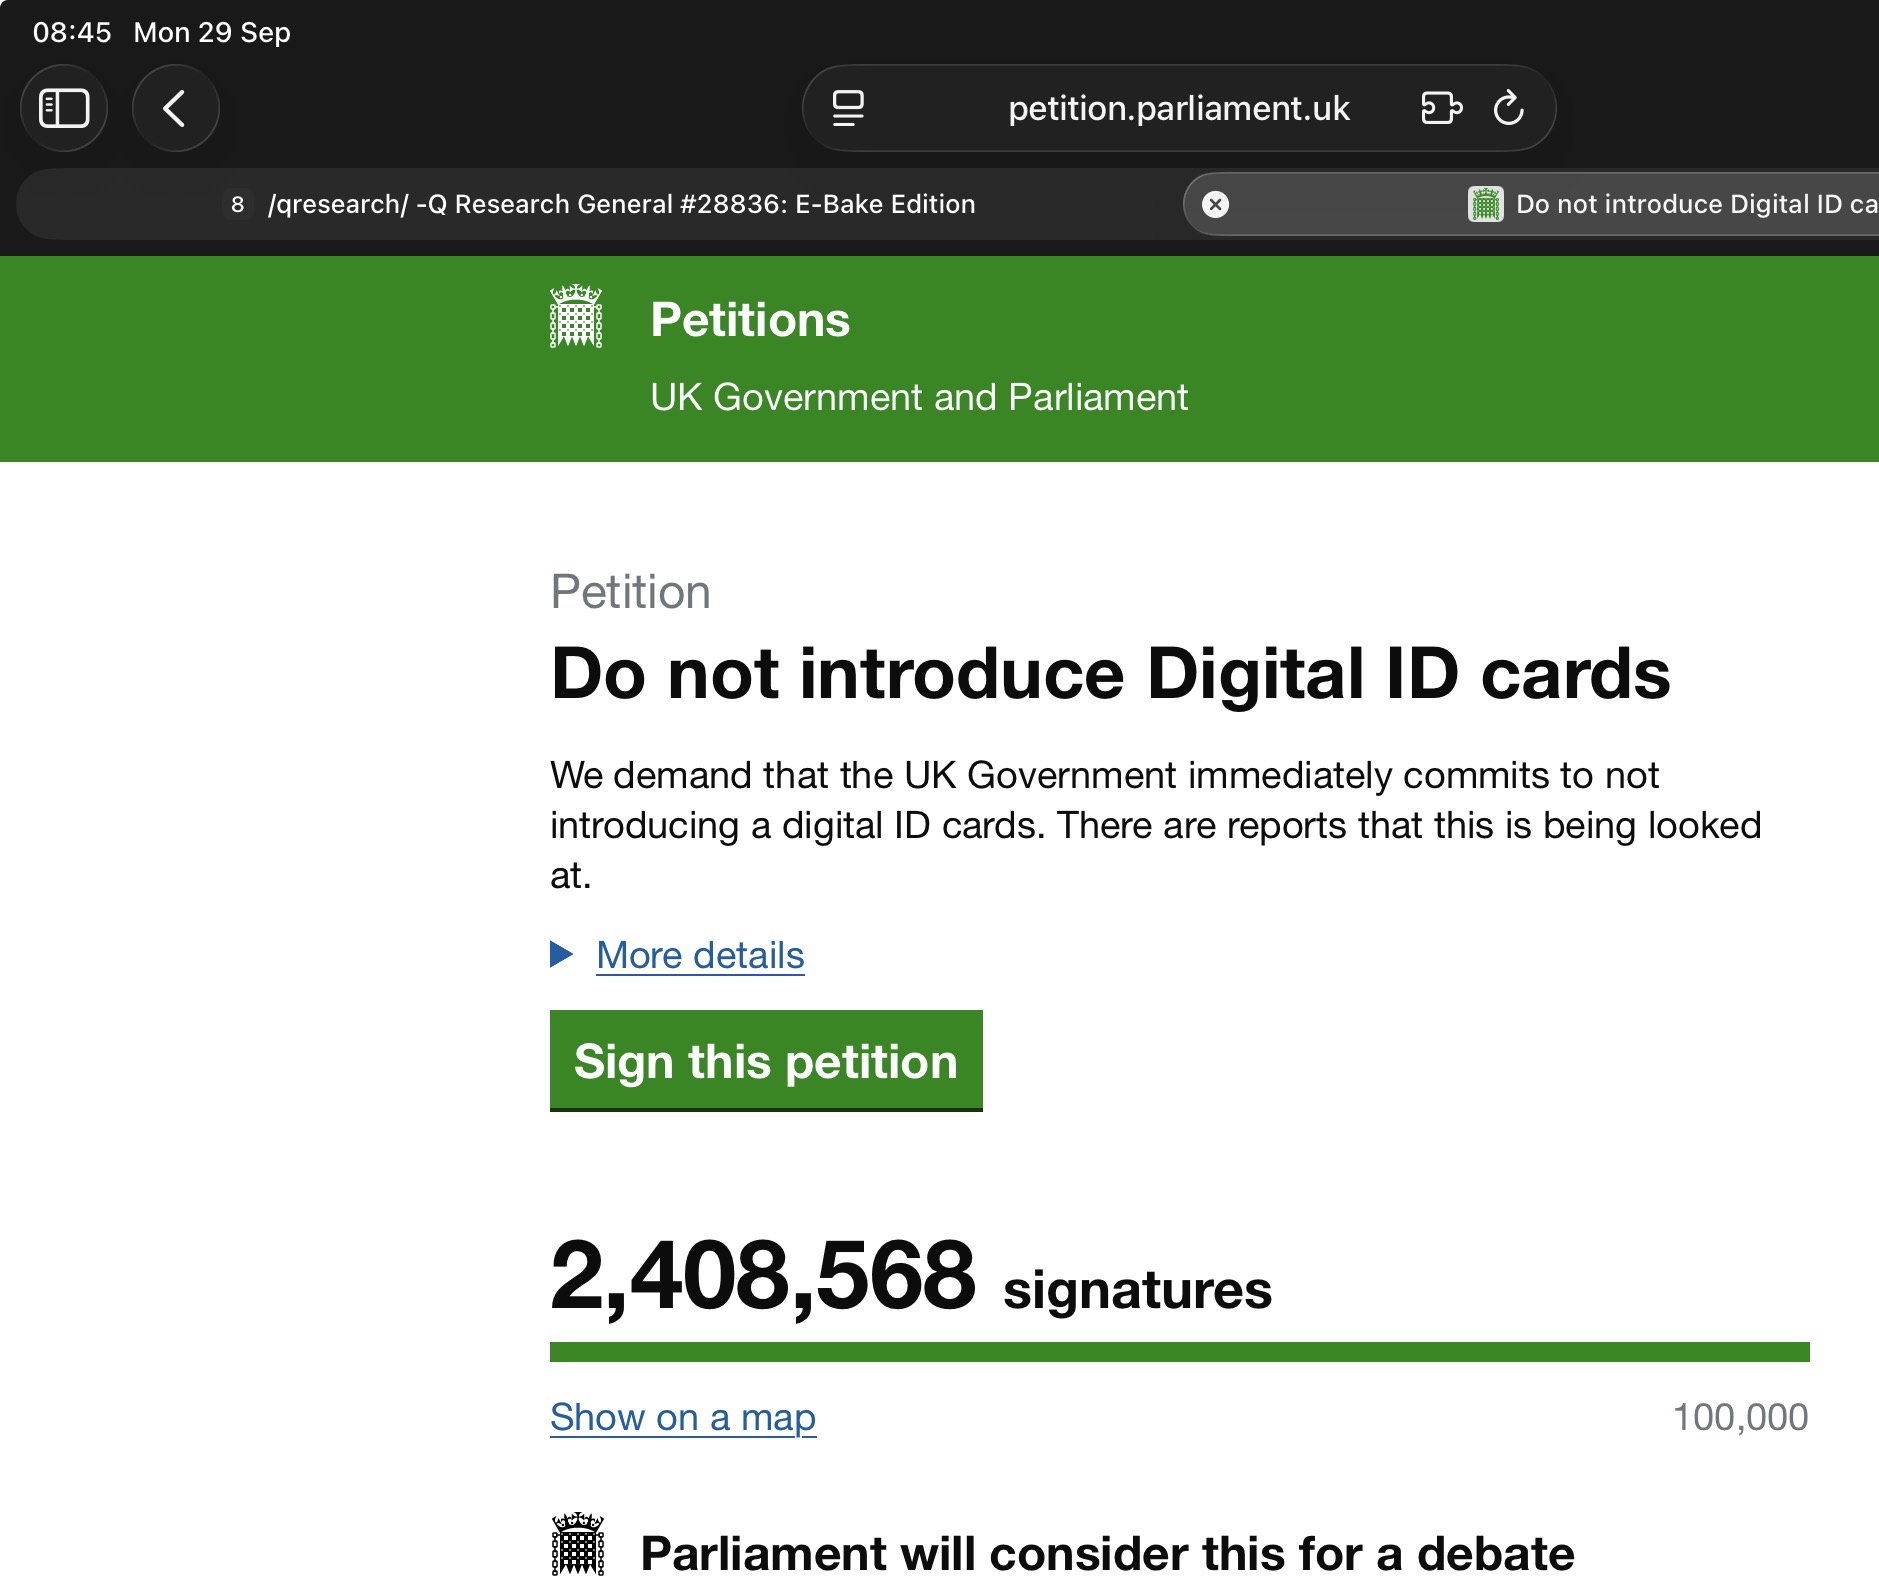Close the Digital ID petition tab
1879x1579 pixels.
1215,204
